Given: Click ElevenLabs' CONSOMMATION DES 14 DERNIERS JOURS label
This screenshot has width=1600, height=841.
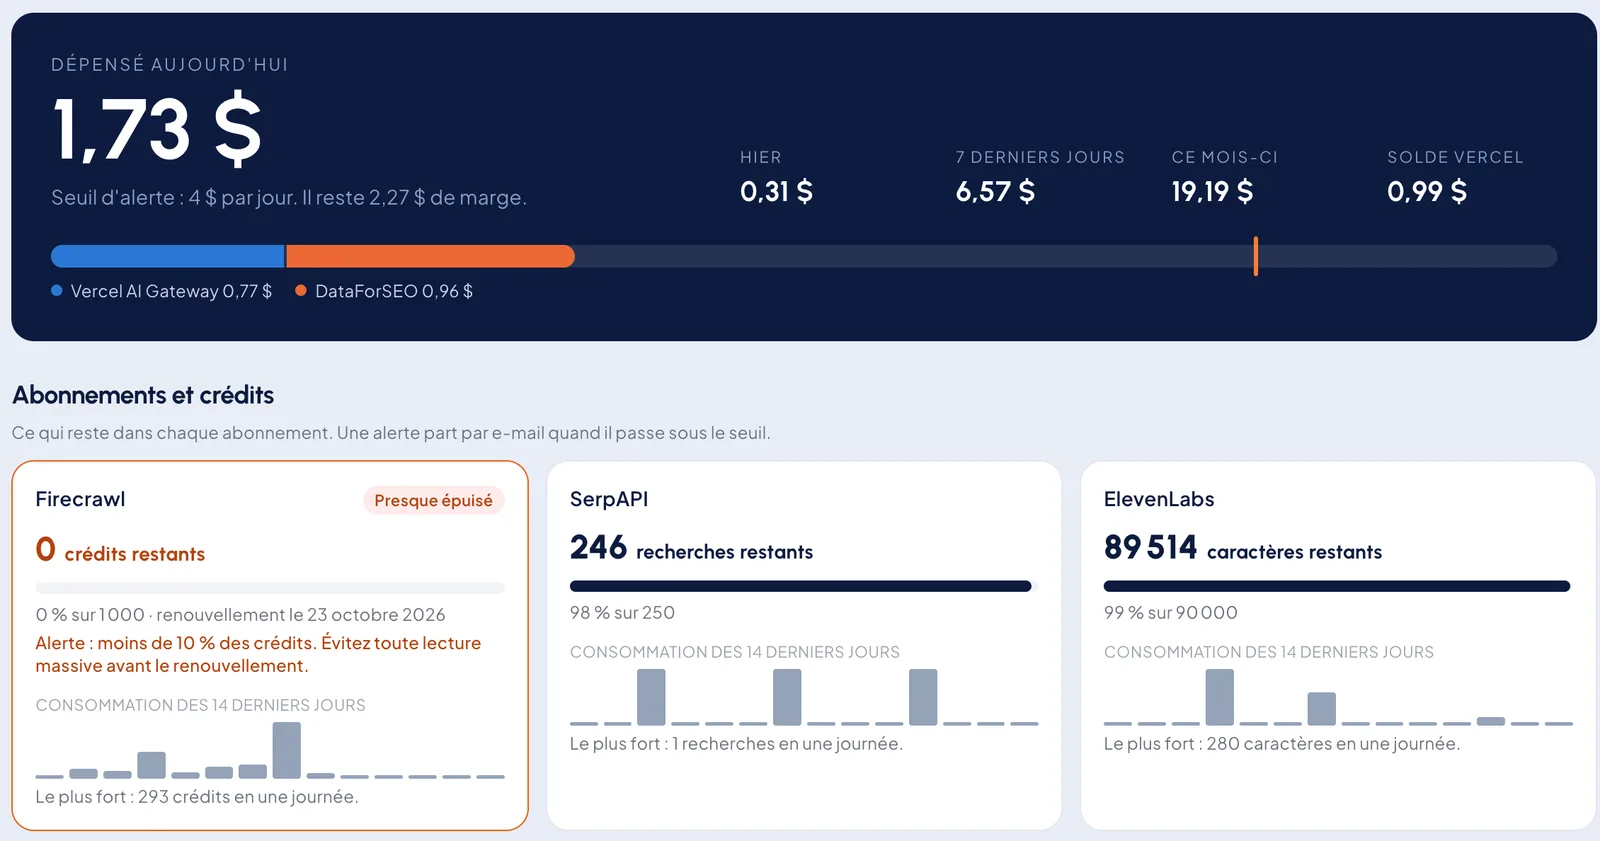Looking at the screenshot, I should tap(1269, 652).
